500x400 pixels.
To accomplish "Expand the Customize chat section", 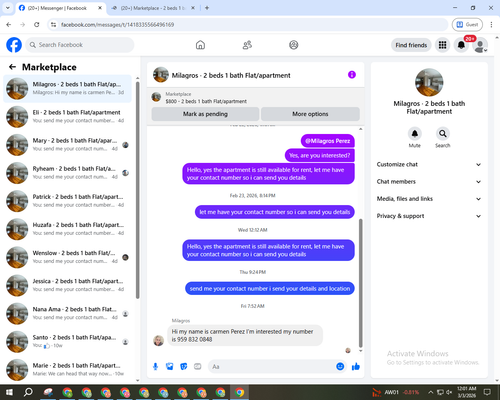I will pos(429,164).
